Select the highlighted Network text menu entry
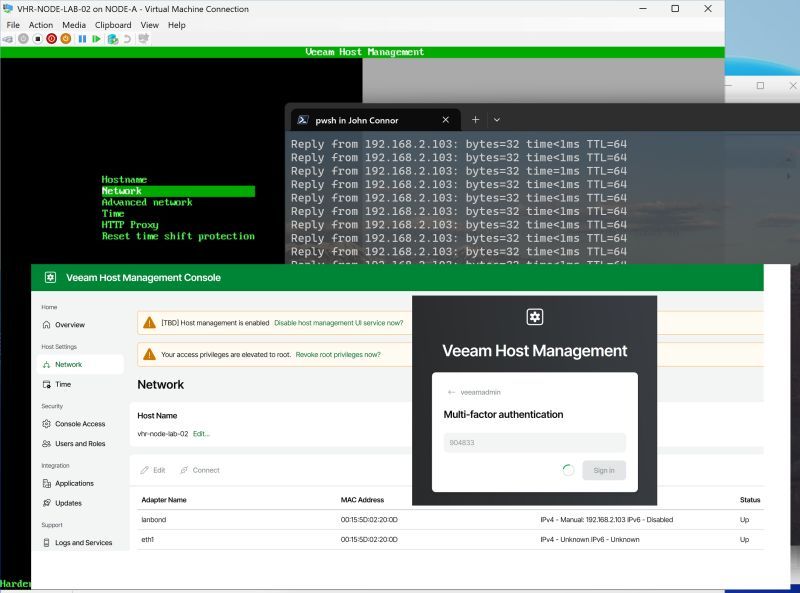This screenshot has height=593, width=800. click(178, 191)
